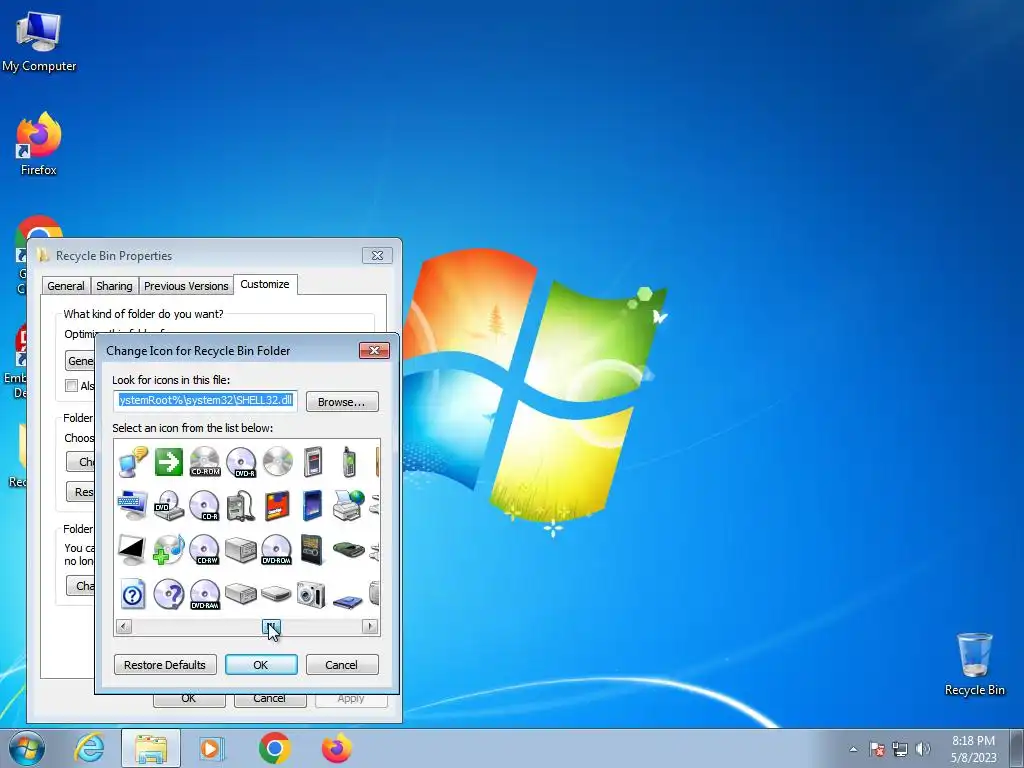Click the volume speaker tray icon

point(923,749)
